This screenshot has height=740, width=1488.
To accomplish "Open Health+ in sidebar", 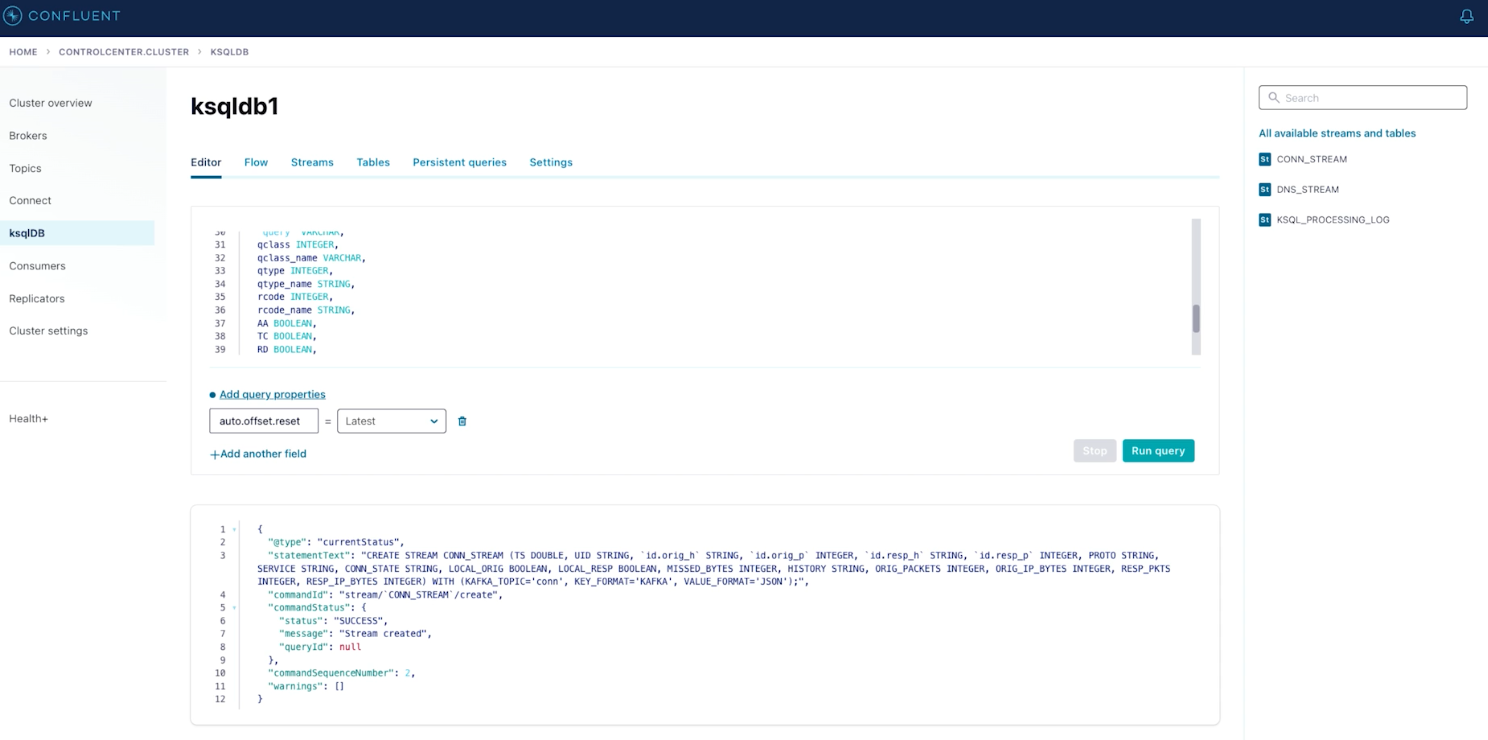I will [29, 419].
